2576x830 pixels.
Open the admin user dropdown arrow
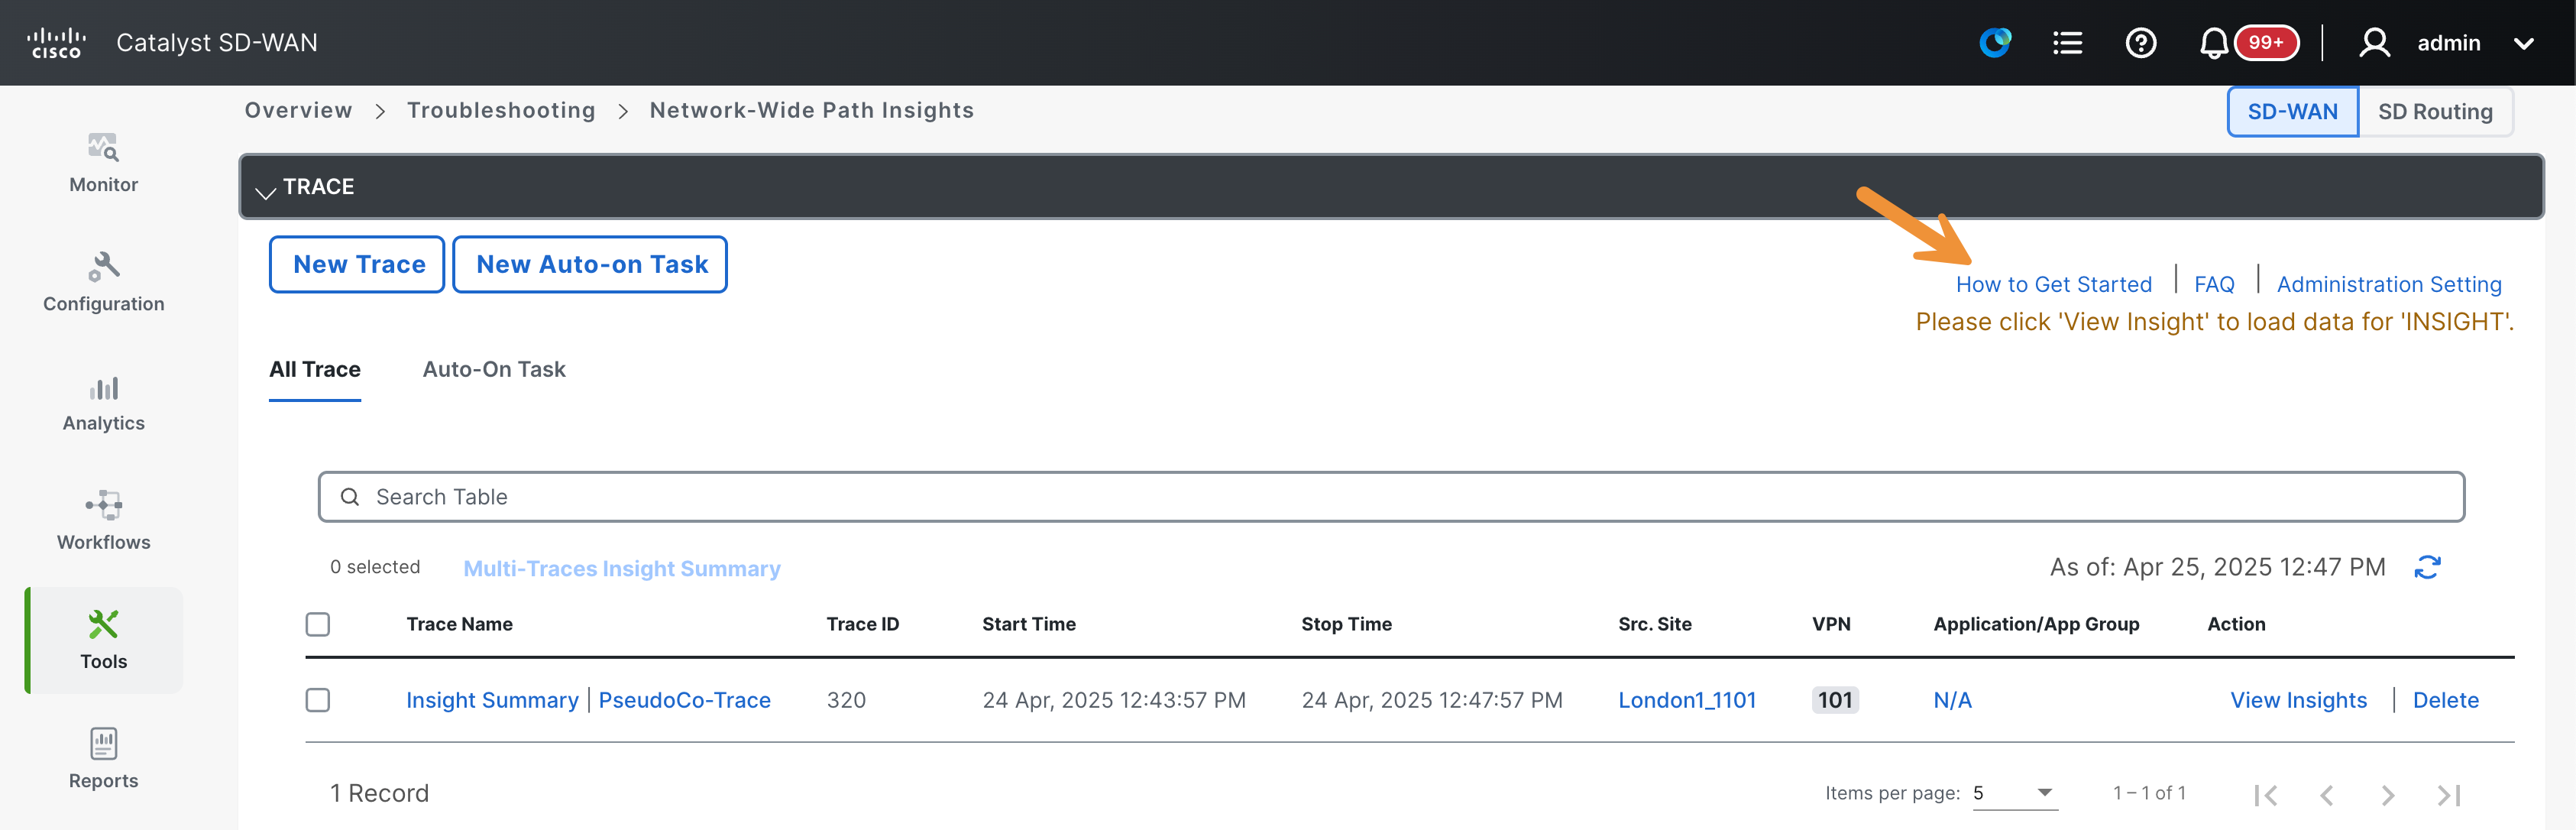[2524, 43]
